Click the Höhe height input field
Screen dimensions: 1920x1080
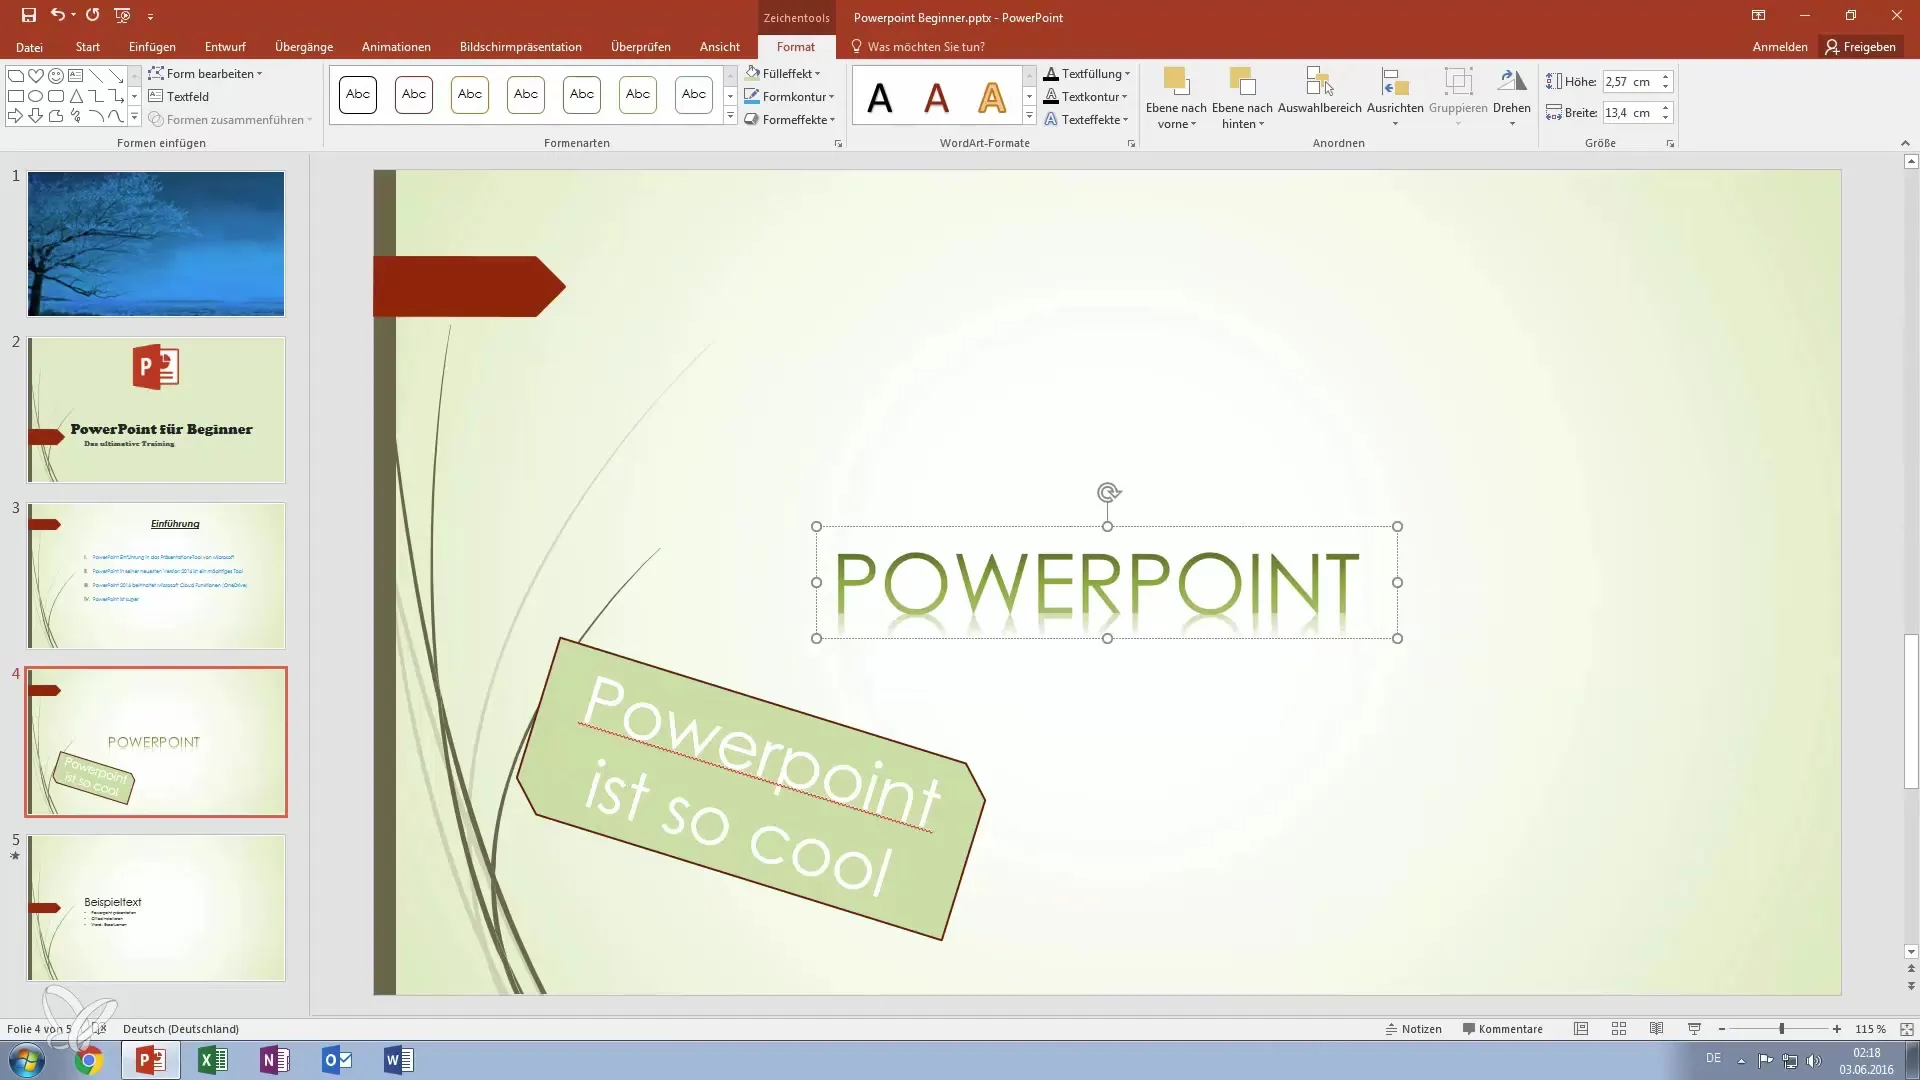1629,82
